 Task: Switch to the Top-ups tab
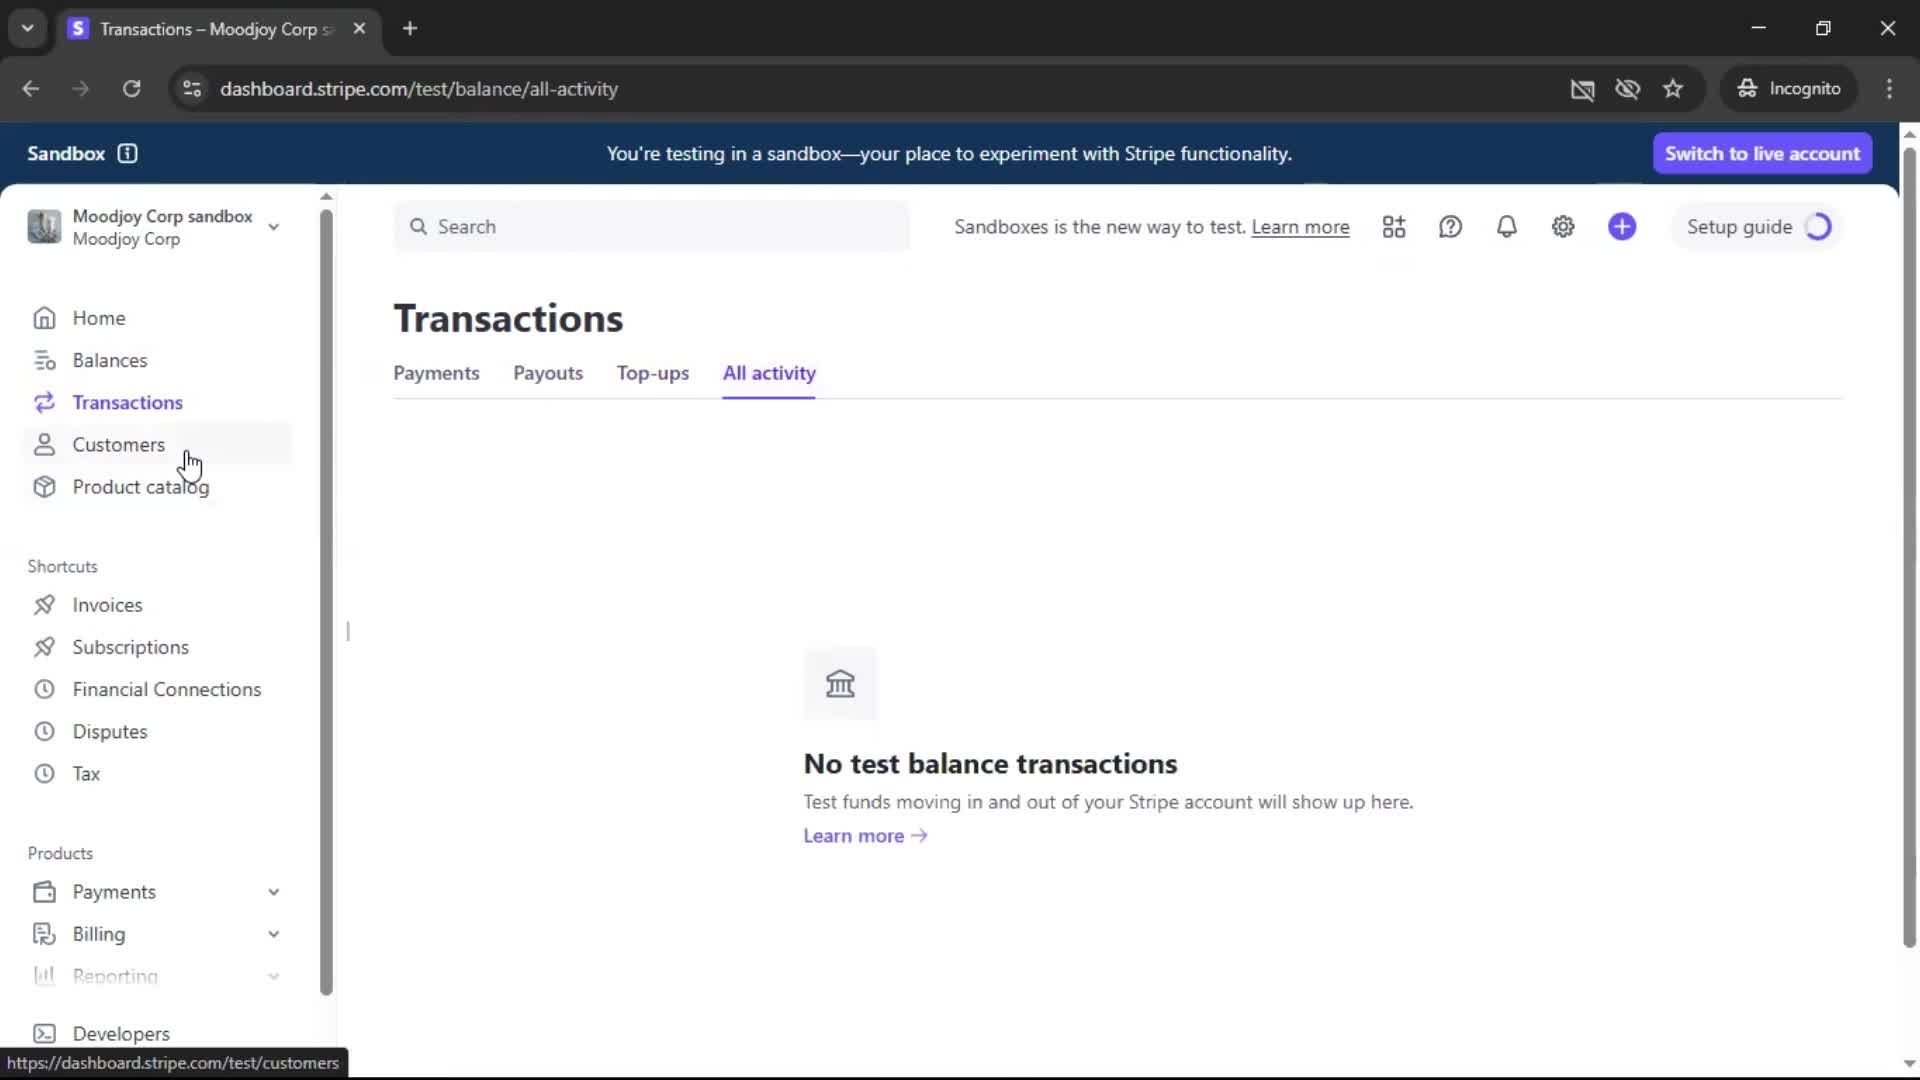(652, 373)
